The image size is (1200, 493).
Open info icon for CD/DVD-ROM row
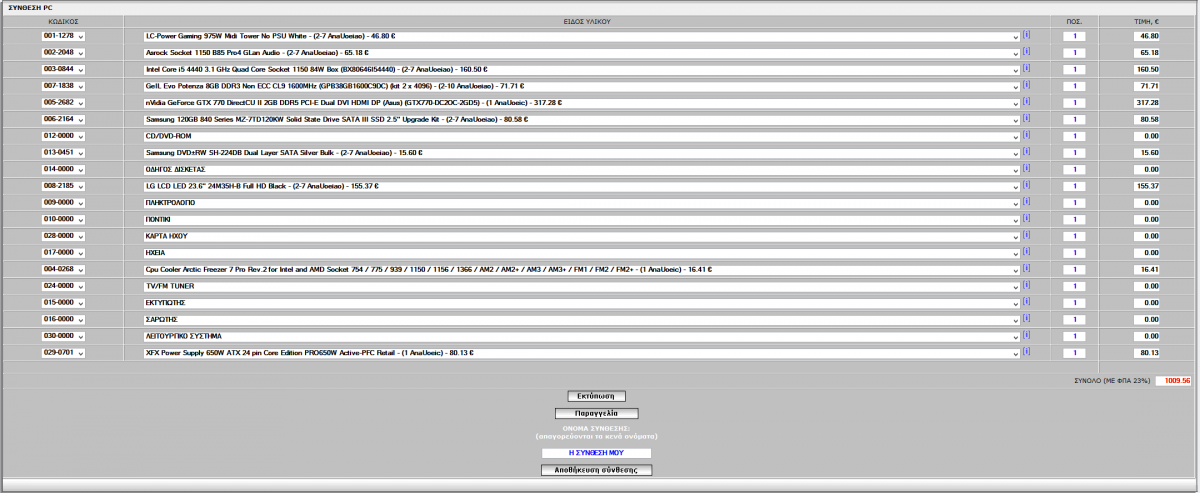click(x=1026, y=135)
